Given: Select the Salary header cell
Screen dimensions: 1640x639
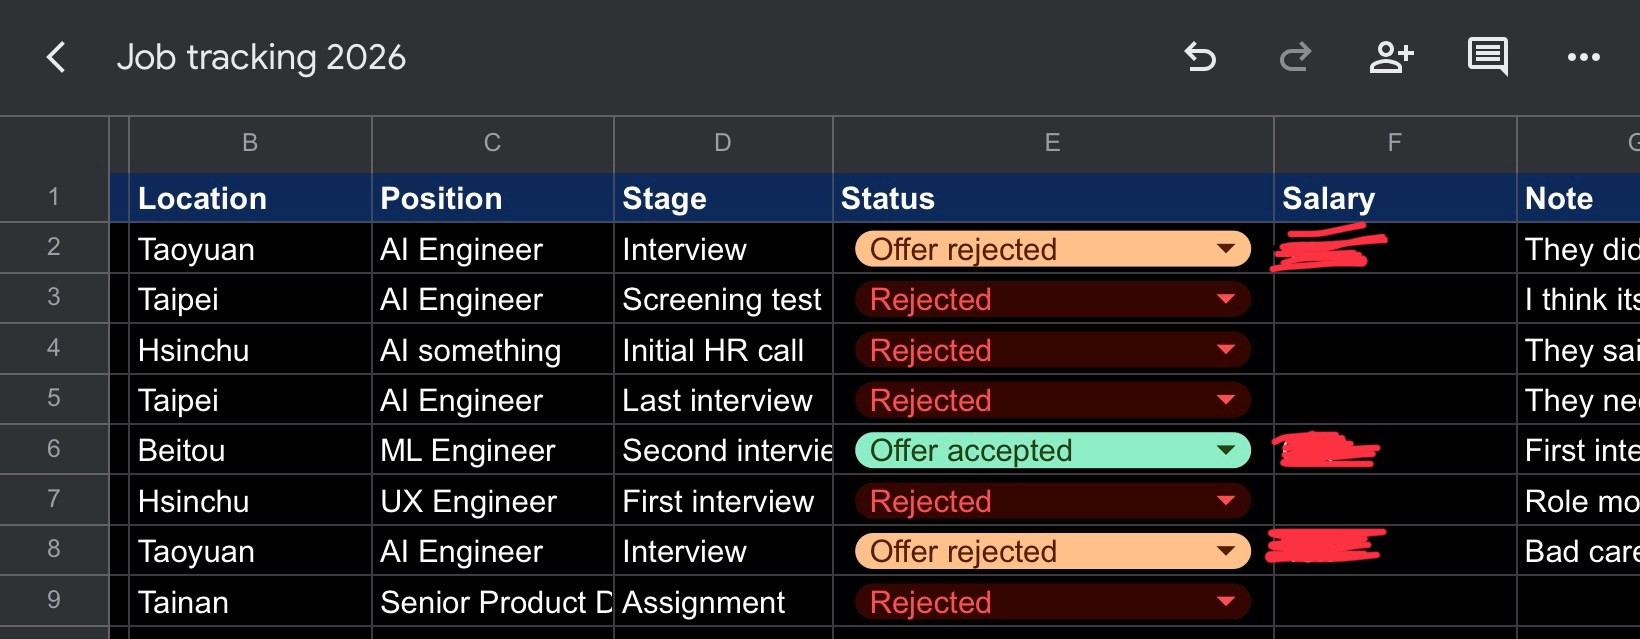Looking at the screenshot, I should pos(1395,198).
